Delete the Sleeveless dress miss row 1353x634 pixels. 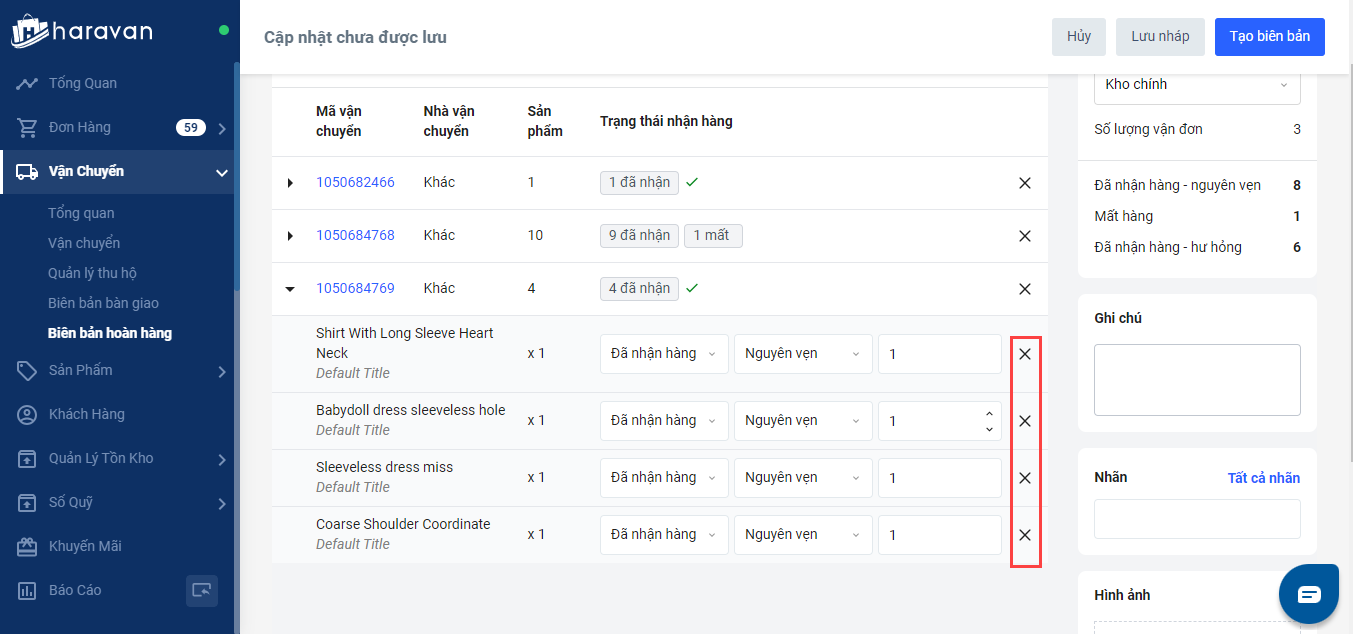pos(1024,478)
